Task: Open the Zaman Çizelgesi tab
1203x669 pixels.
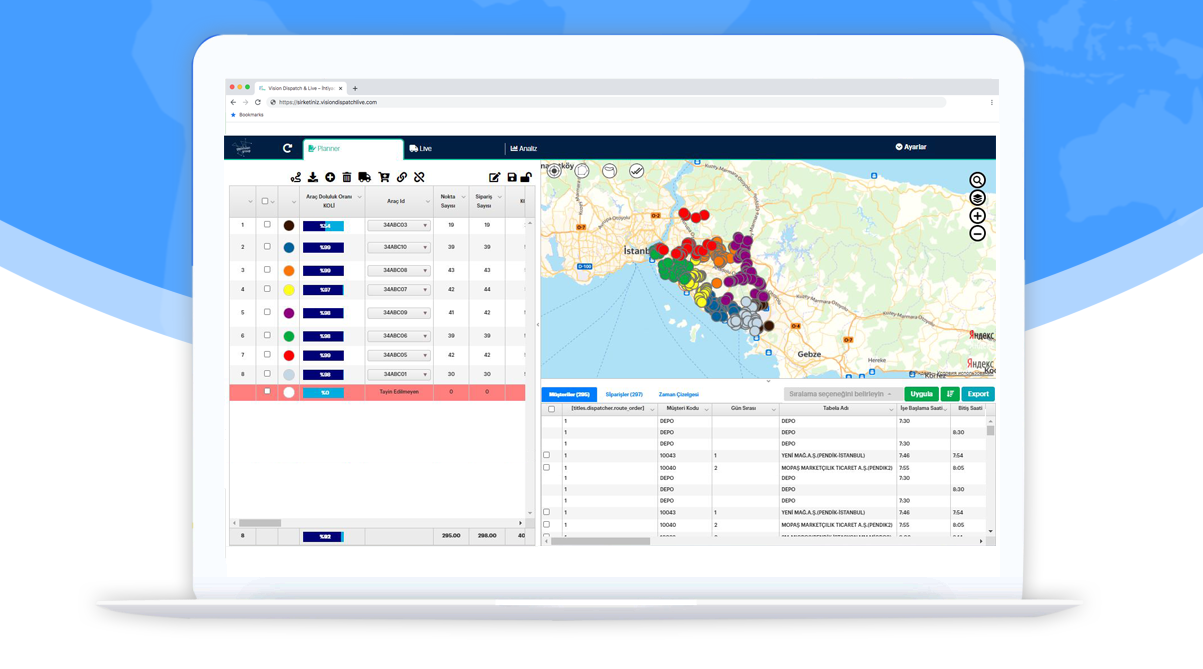Action: point(679,394)
